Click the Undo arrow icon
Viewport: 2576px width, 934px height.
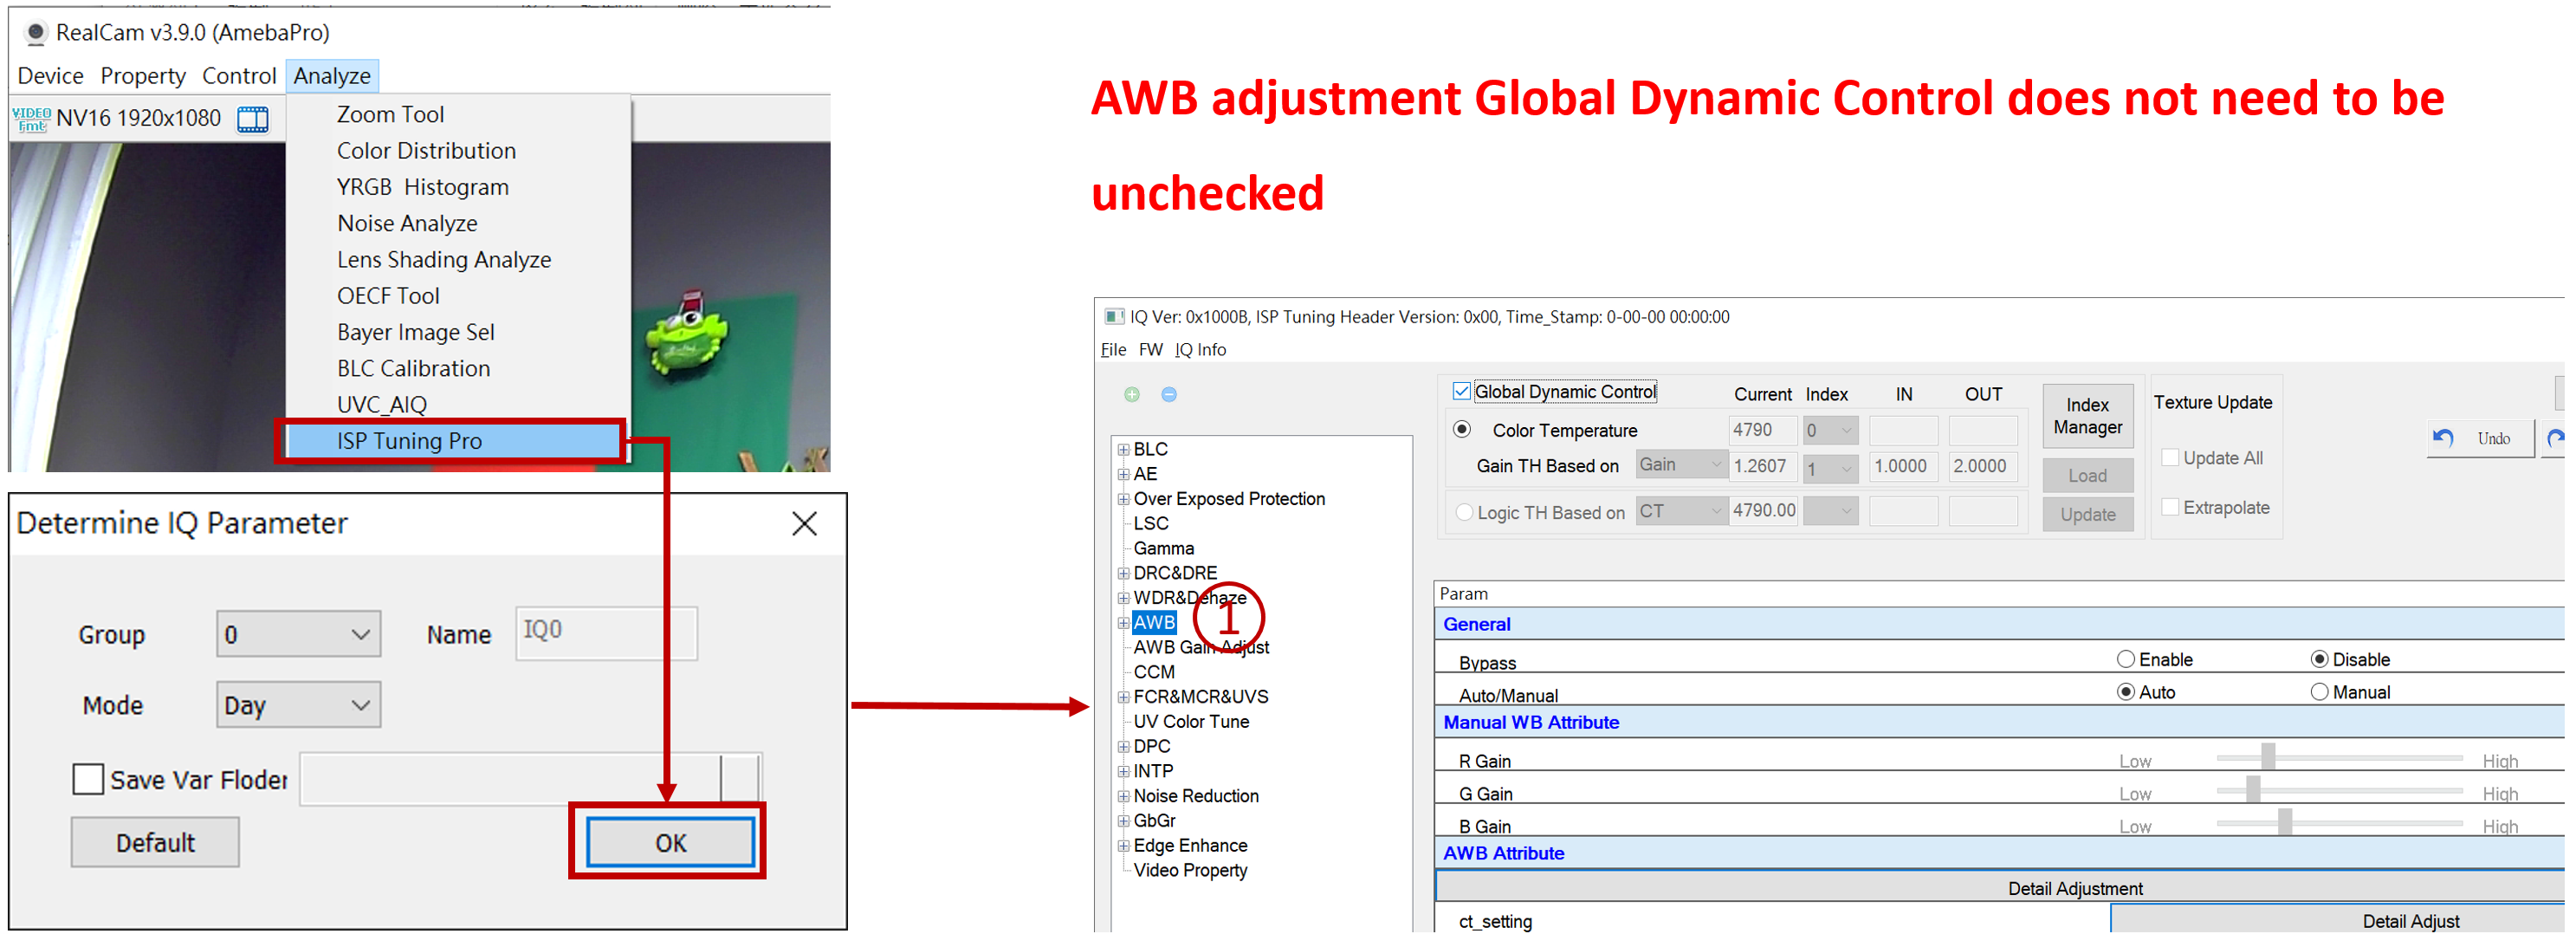(2443, 438)
